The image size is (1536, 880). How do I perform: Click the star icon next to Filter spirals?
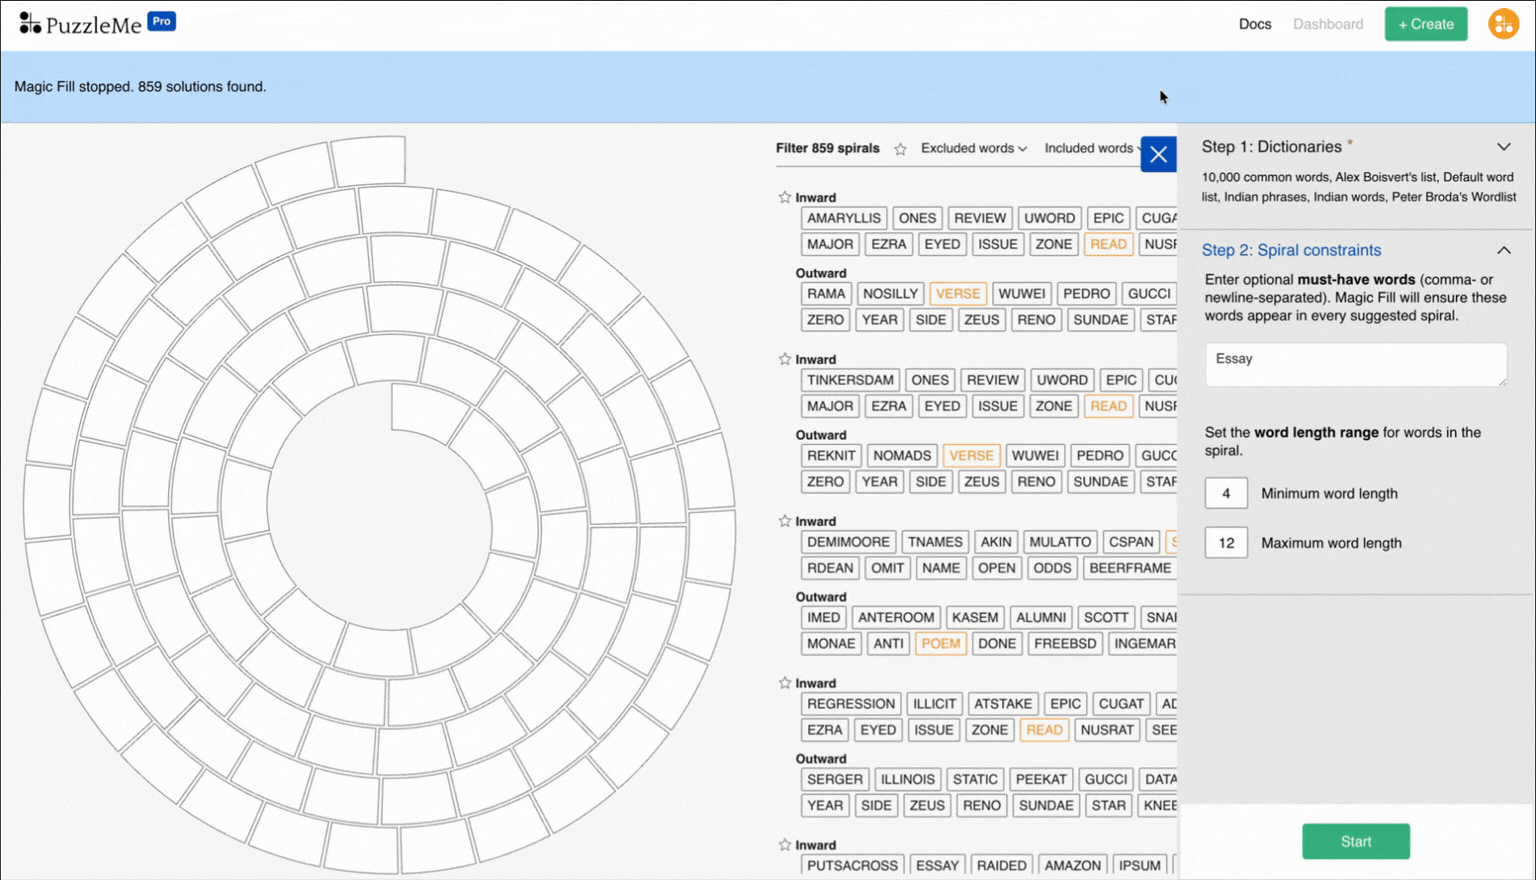[900, 149]
